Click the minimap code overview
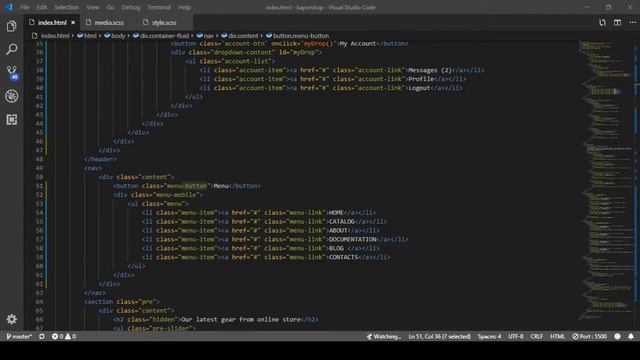 [606, 180]
